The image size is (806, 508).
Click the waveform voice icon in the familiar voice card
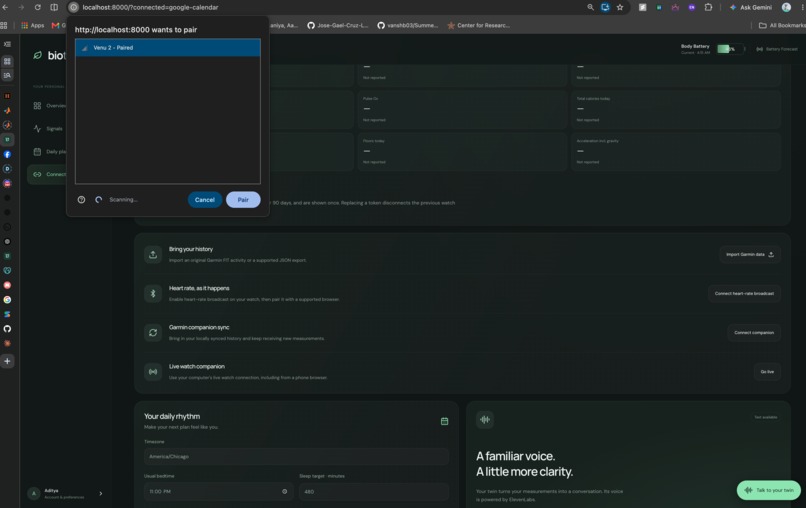pyautogui.click(x=485, y=420)
